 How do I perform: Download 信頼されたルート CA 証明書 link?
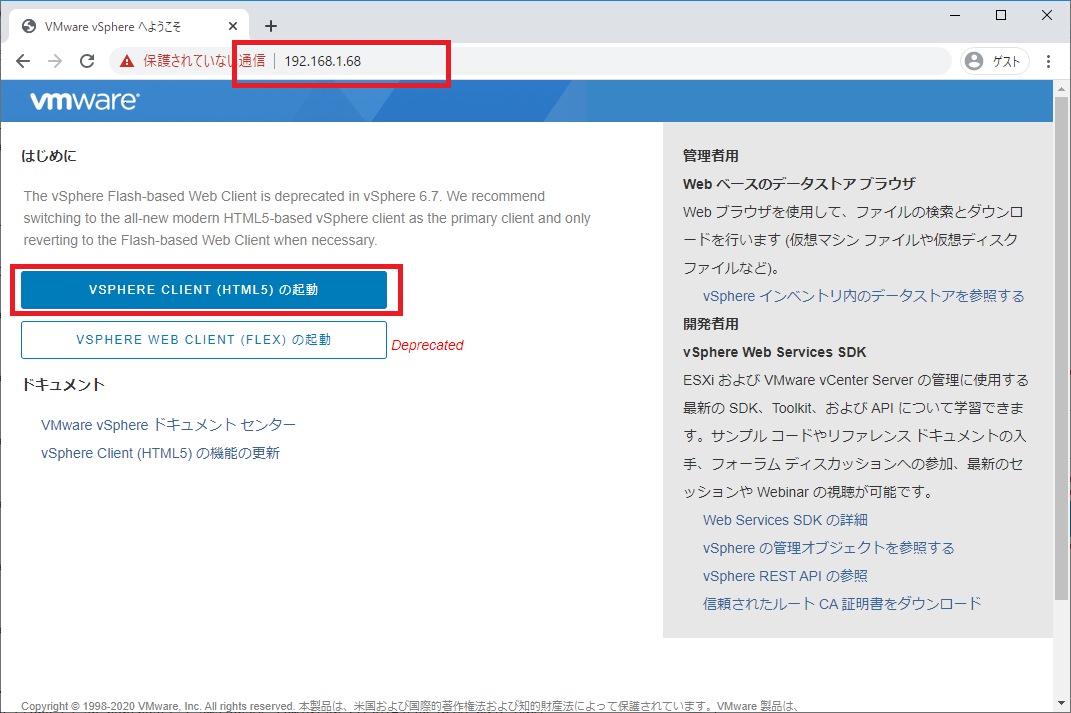[x=842, y=604]
